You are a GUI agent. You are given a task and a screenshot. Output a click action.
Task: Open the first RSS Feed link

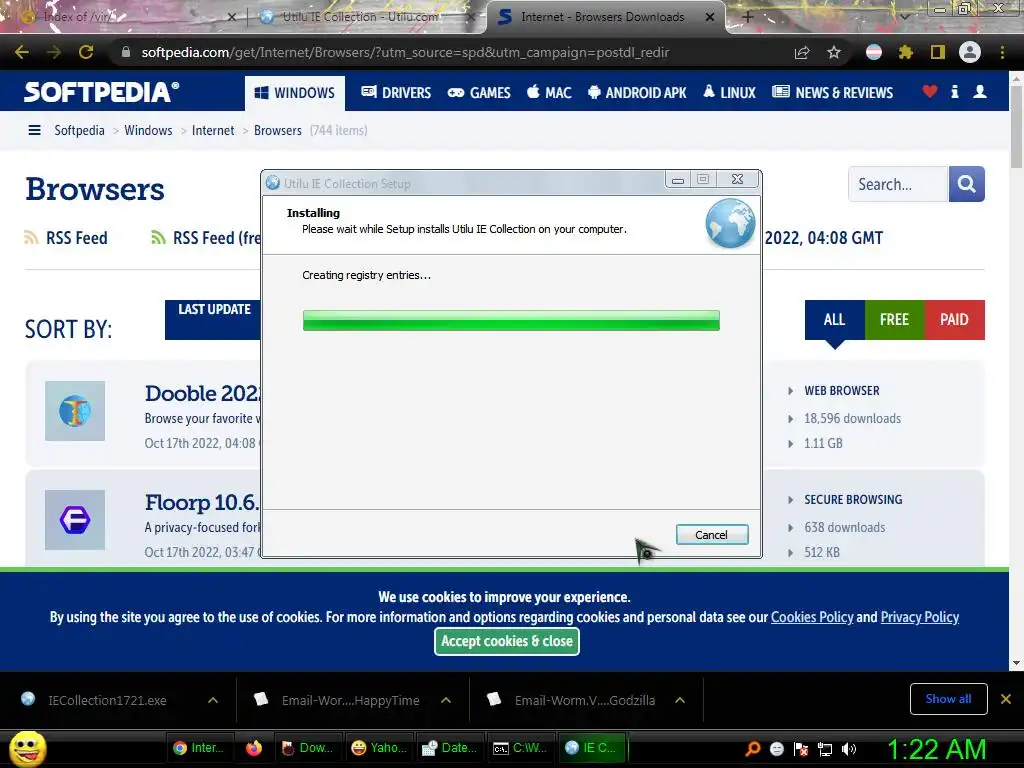tap(66, 238)
